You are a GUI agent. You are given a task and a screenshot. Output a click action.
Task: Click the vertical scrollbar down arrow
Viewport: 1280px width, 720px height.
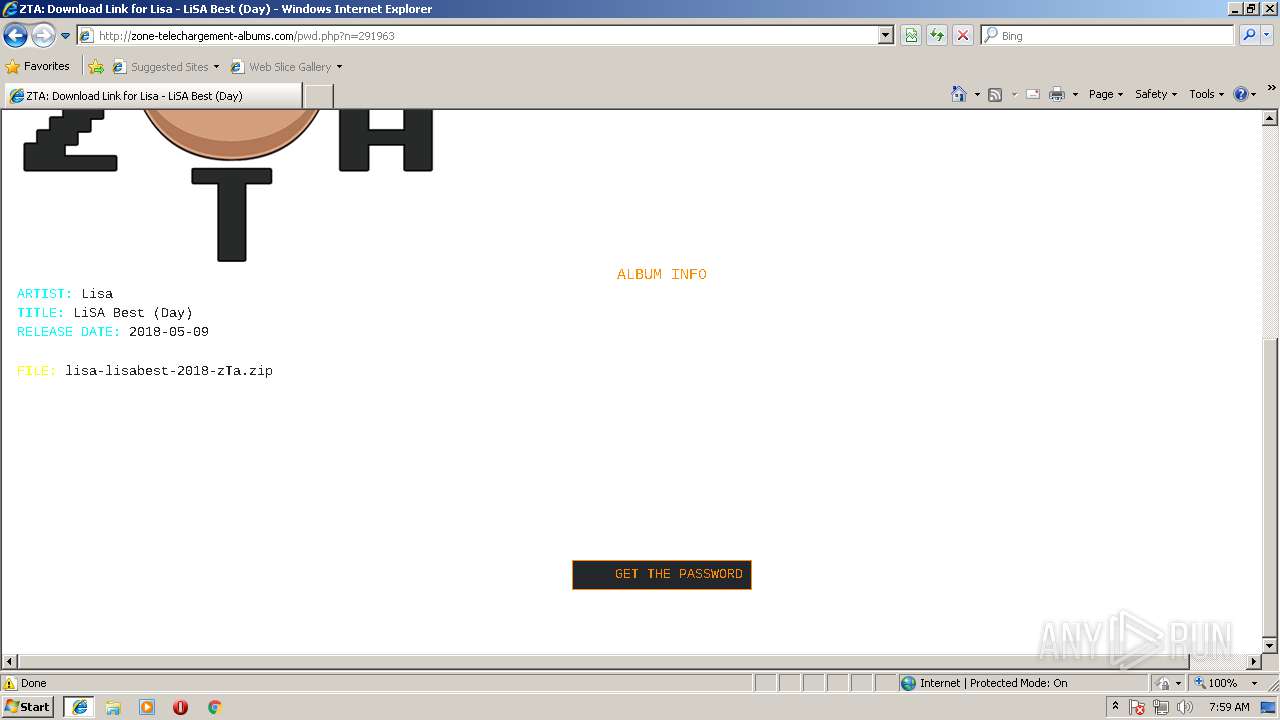(1270, 647)
